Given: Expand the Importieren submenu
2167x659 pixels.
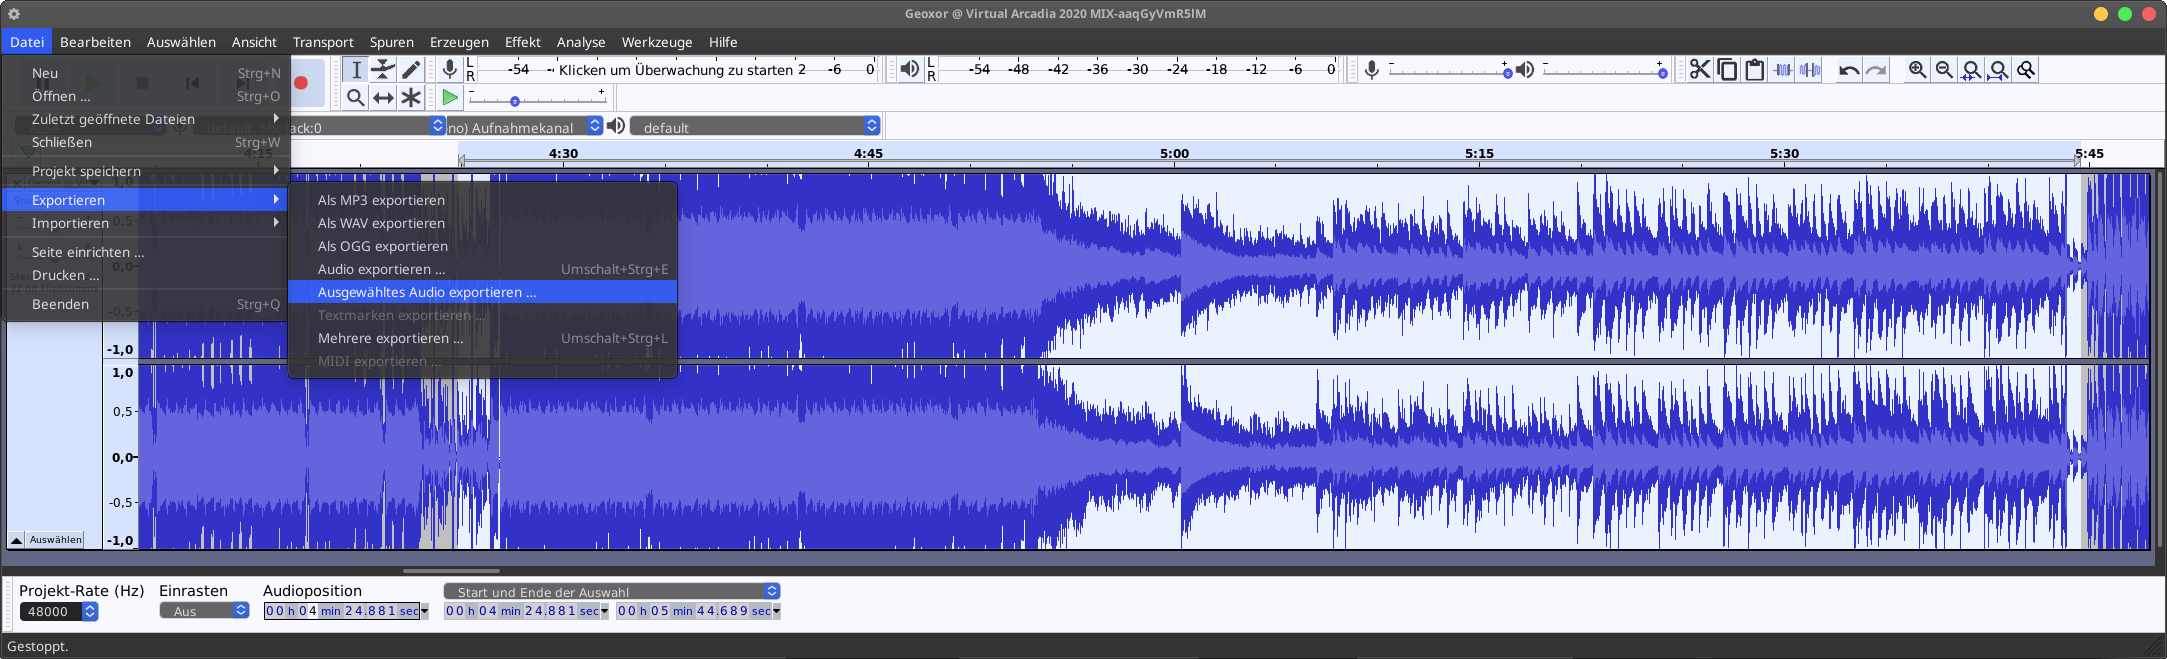Looking at the screenshot, I should pos(146,223).
